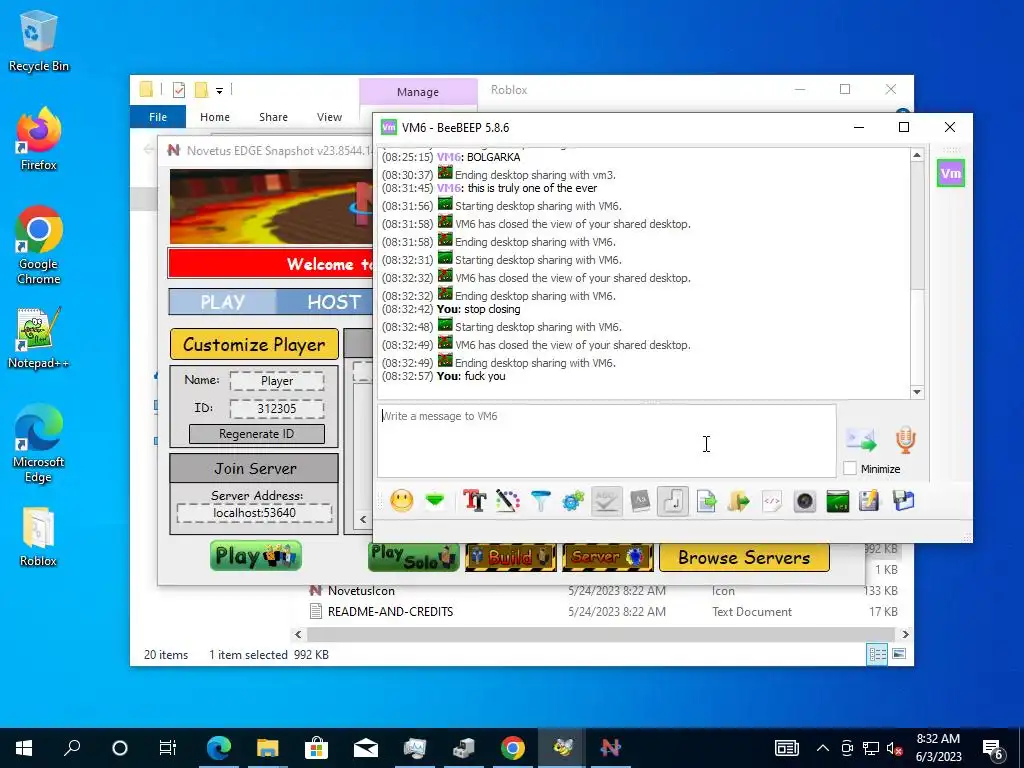Open the font color picker icon
Image resolution: width=1024 pixels, height=768 pixels.
[507, 501]
